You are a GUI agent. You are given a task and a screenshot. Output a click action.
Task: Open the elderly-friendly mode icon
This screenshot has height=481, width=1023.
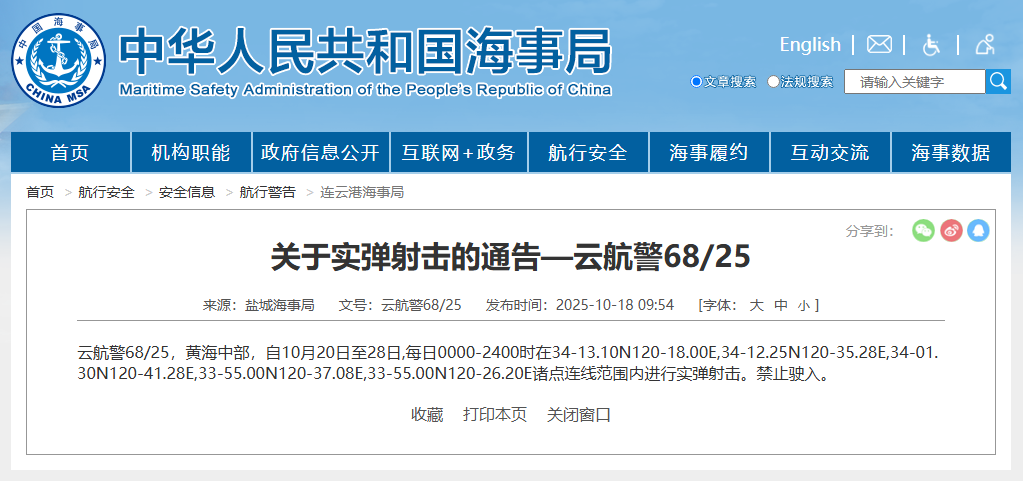pos(985,44)
